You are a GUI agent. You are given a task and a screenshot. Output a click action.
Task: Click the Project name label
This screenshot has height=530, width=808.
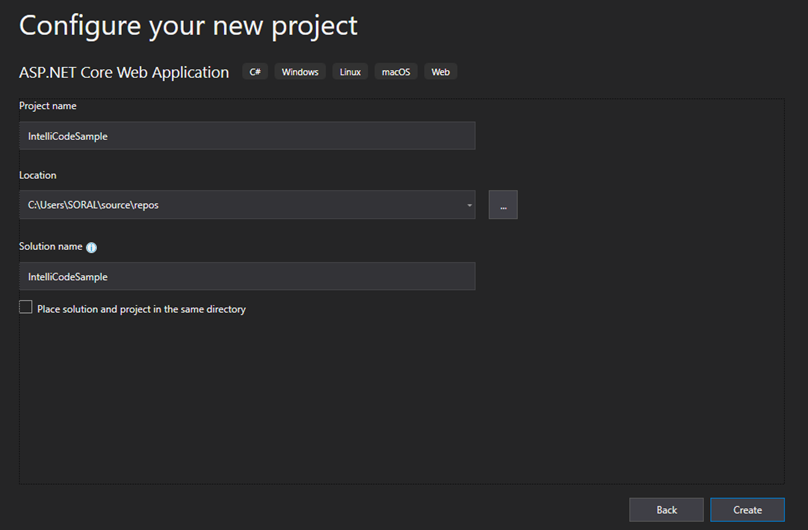(x=47, y=106)
